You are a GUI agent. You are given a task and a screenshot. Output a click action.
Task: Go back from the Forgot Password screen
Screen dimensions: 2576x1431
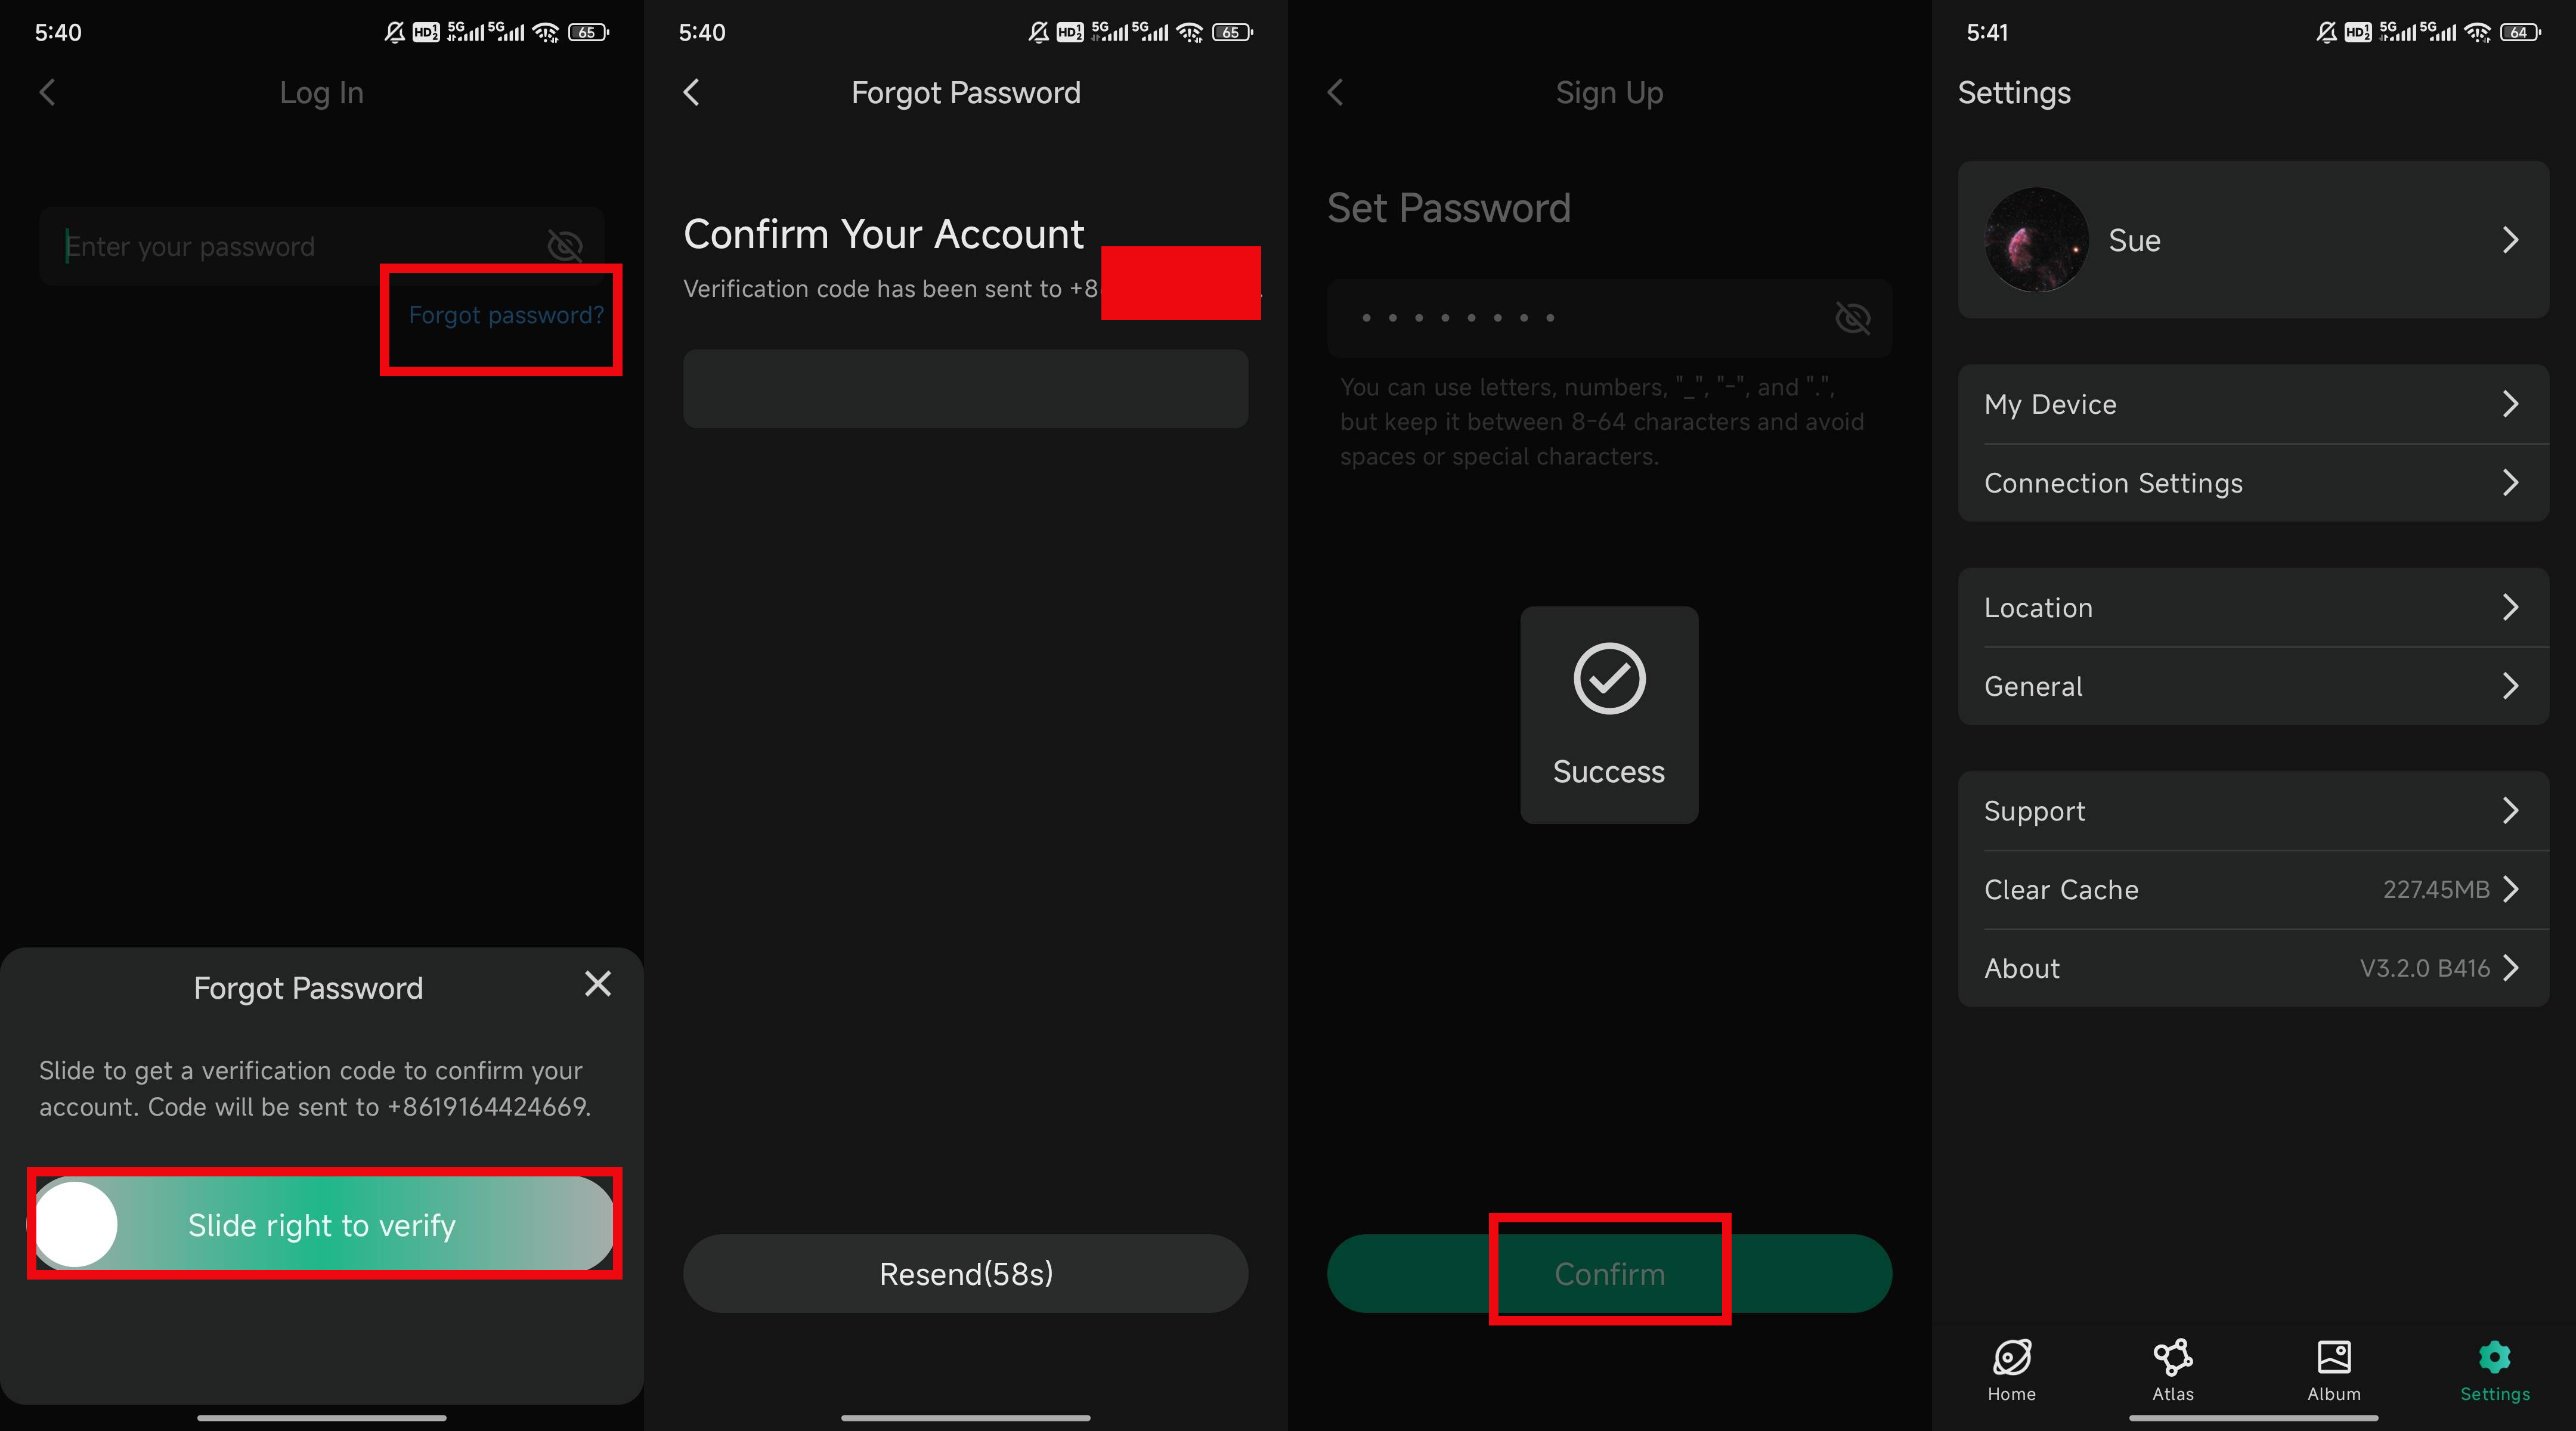coord(691,92)
